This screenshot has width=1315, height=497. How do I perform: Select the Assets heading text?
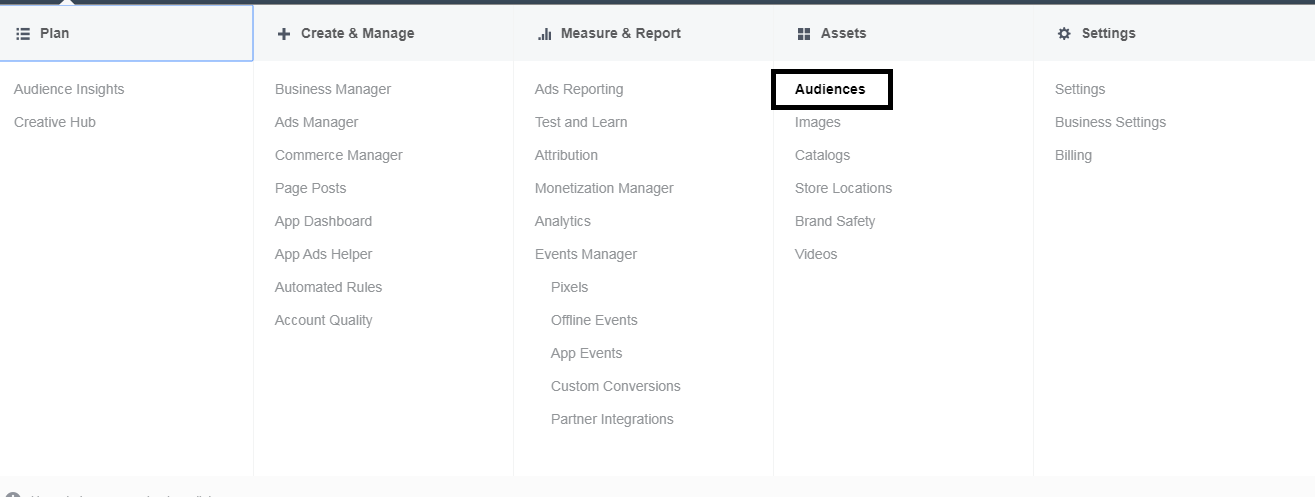click(x=843, y=33)
